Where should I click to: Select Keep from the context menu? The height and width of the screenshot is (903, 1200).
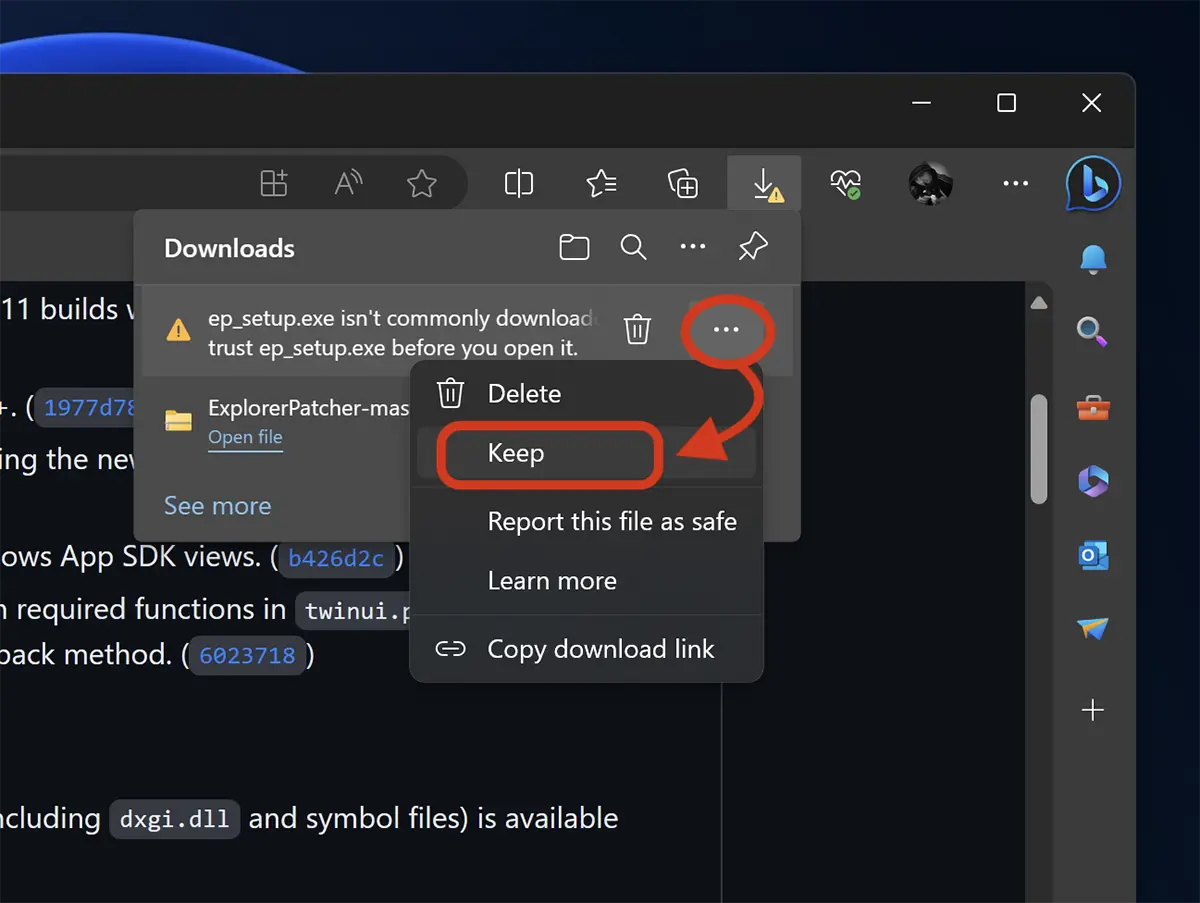515,454
